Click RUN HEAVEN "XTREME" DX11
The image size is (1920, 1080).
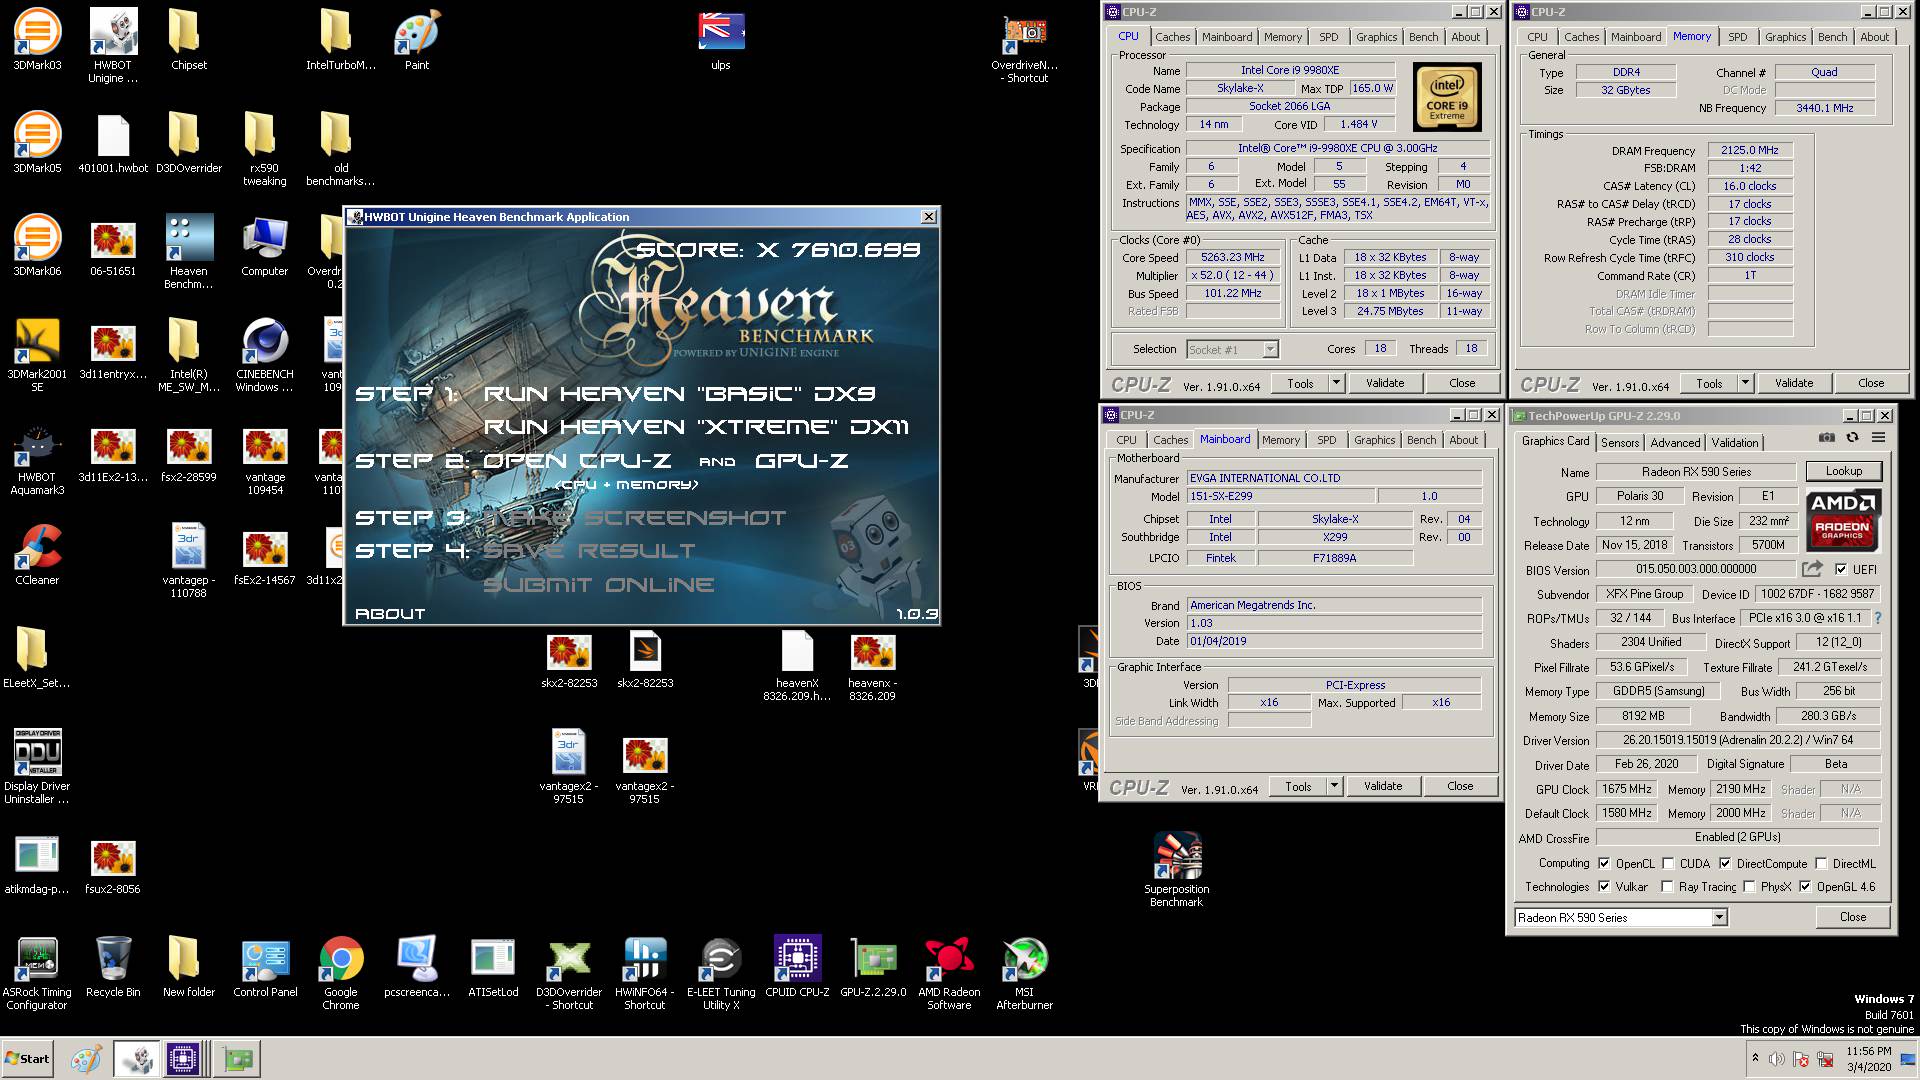coord(697,427)
